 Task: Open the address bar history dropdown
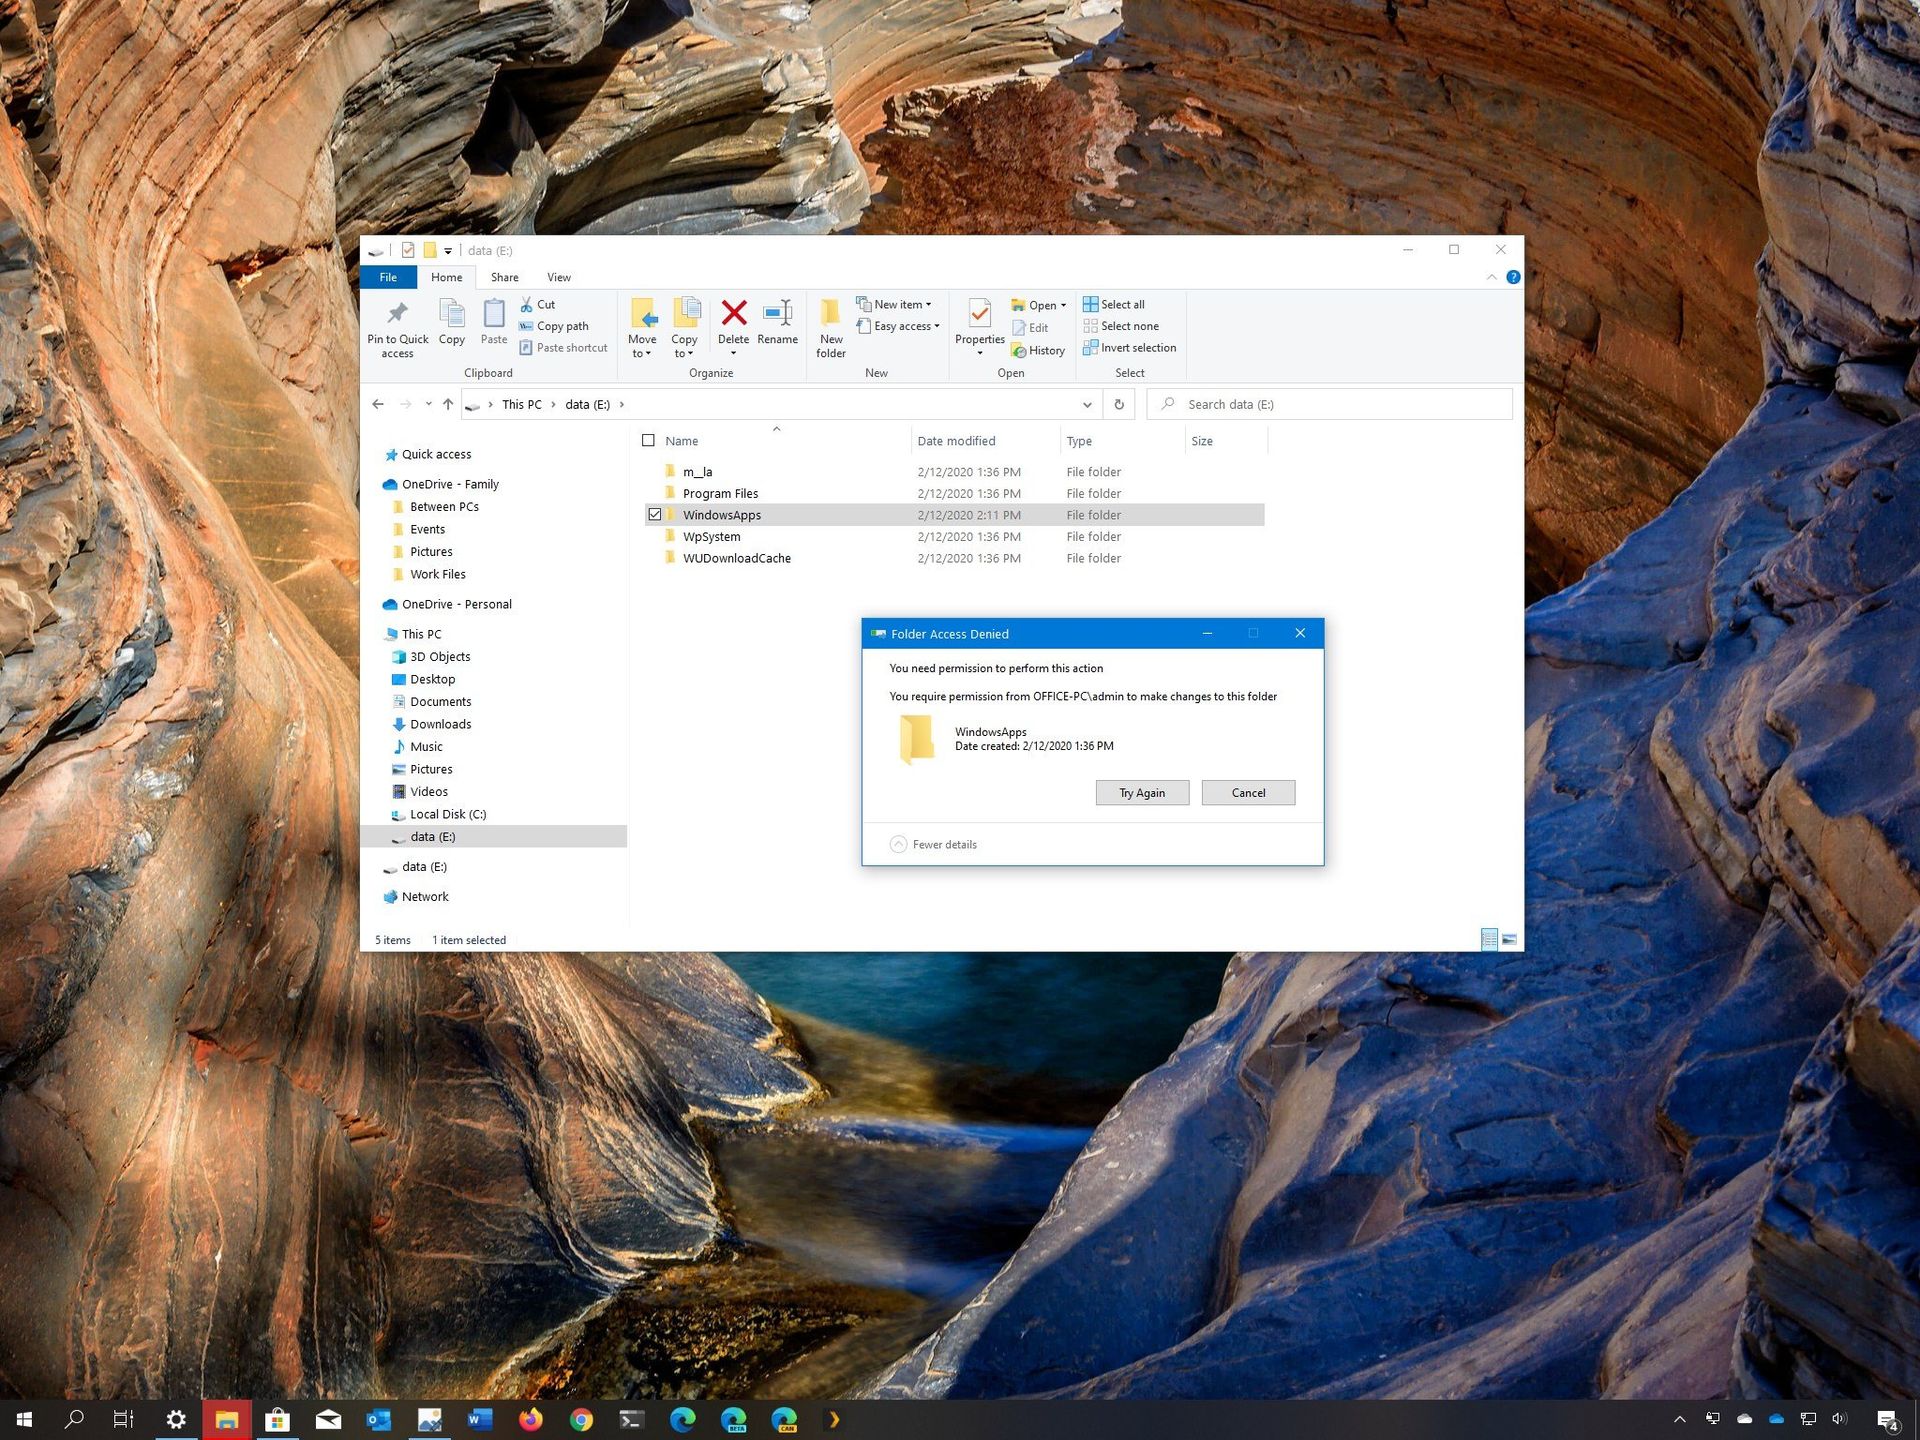(1087, 404)
